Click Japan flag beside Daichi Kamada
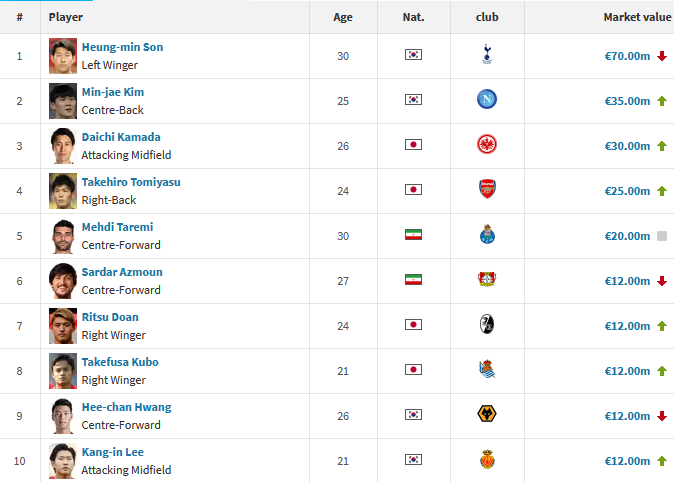The height and width of the screenshot is (482, 674). [x=413, y=145]
